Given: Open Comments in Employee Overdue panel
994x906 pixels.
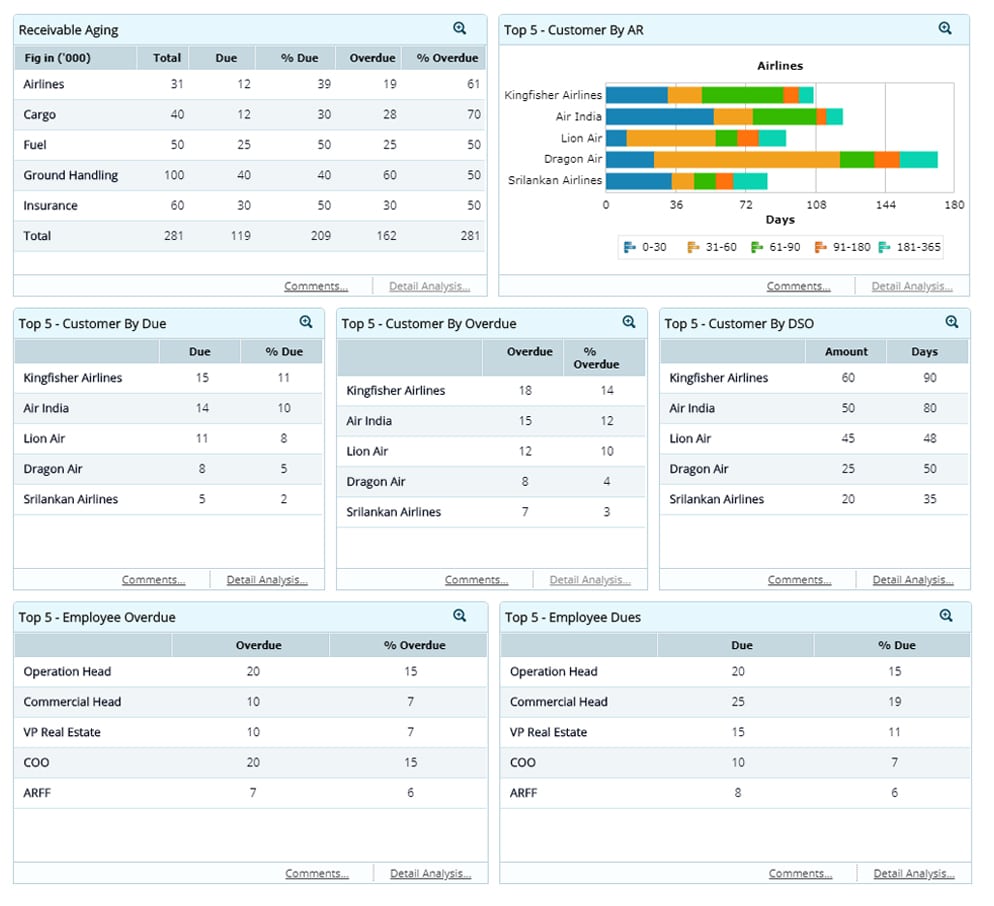Looking at the screenshot, I should point(316,874).
